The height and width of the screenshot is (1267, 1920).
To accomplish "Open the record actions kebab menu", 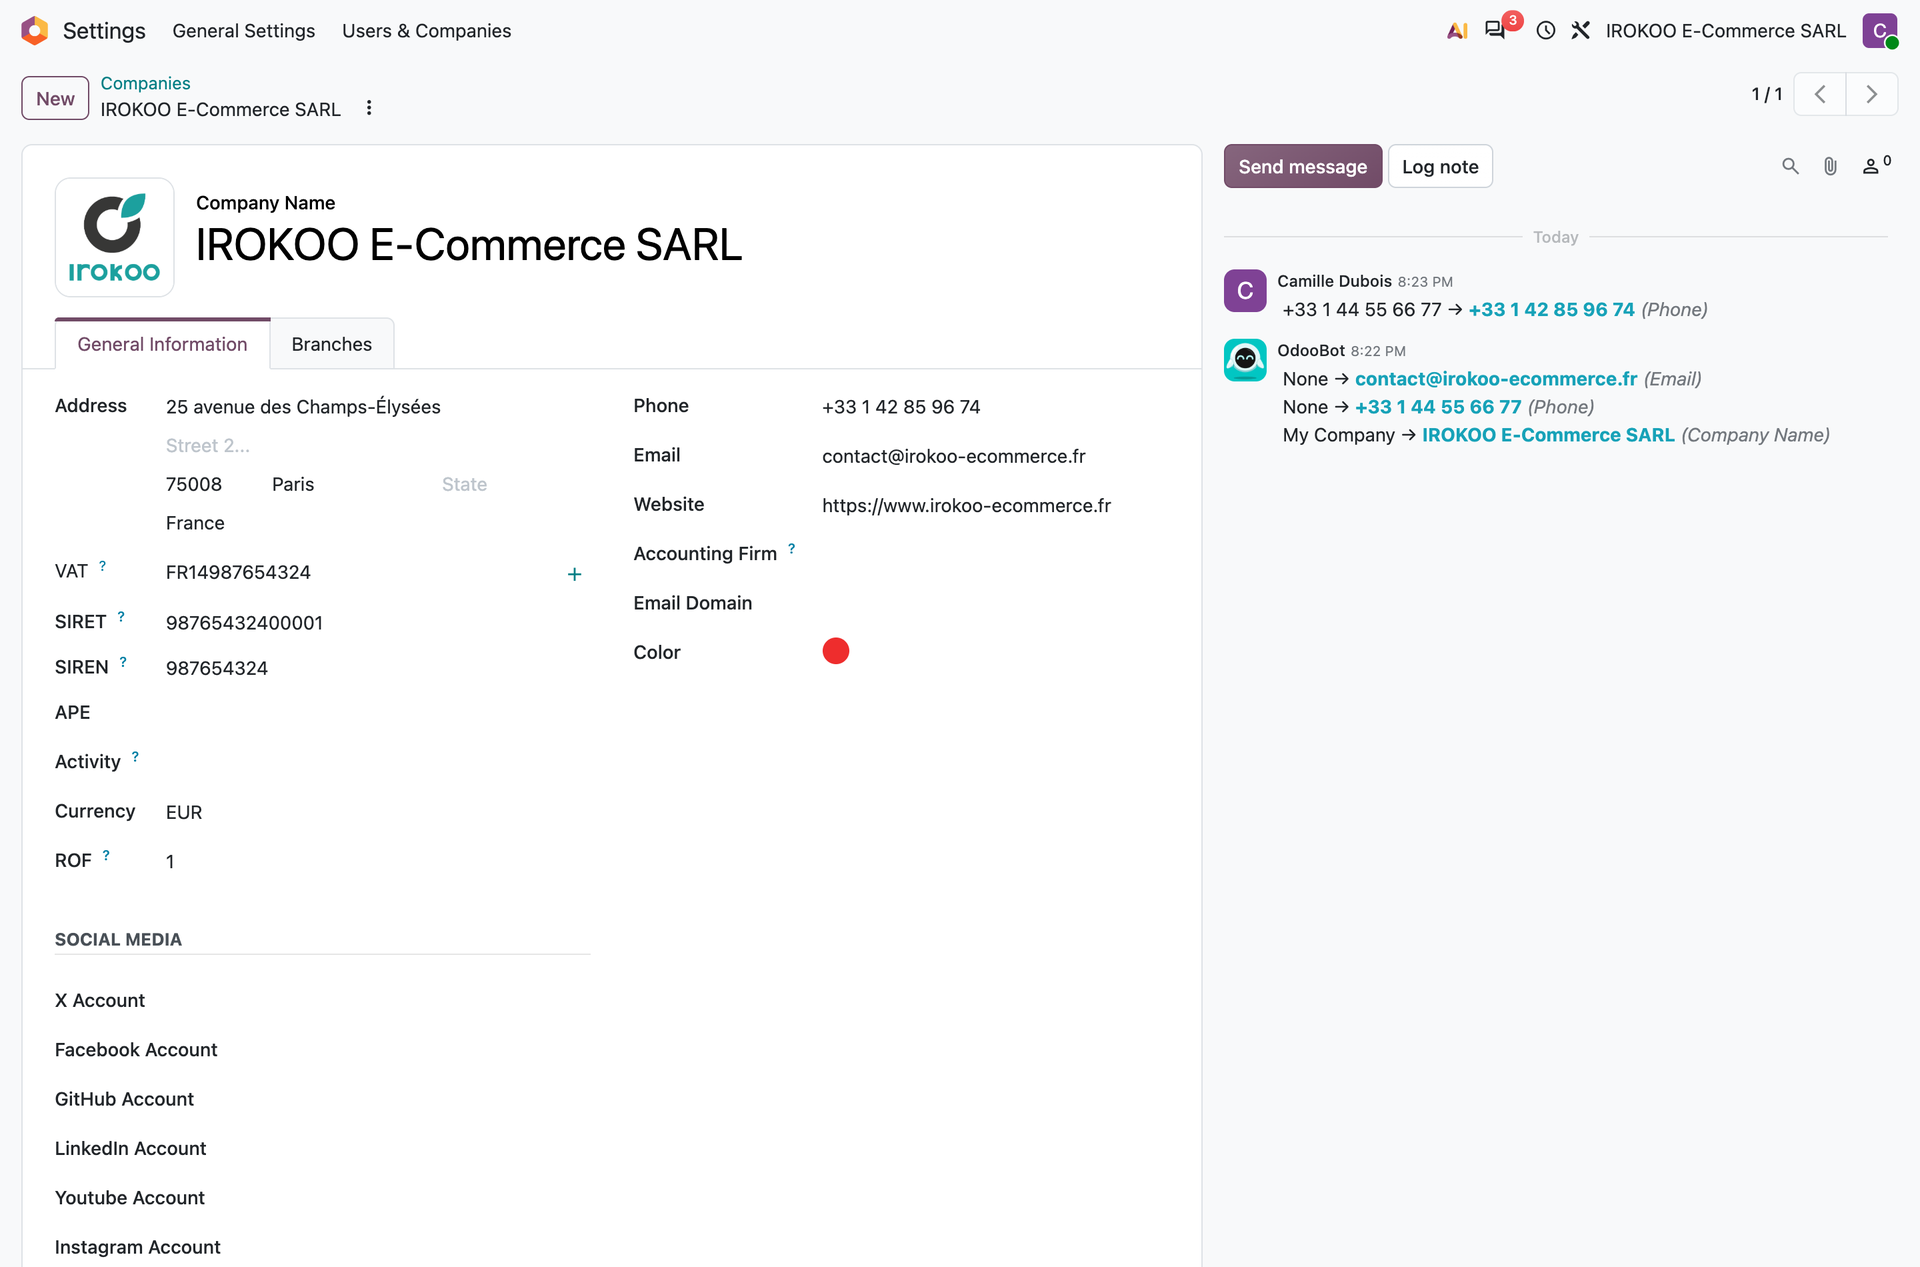I will [x=369, y=108].
